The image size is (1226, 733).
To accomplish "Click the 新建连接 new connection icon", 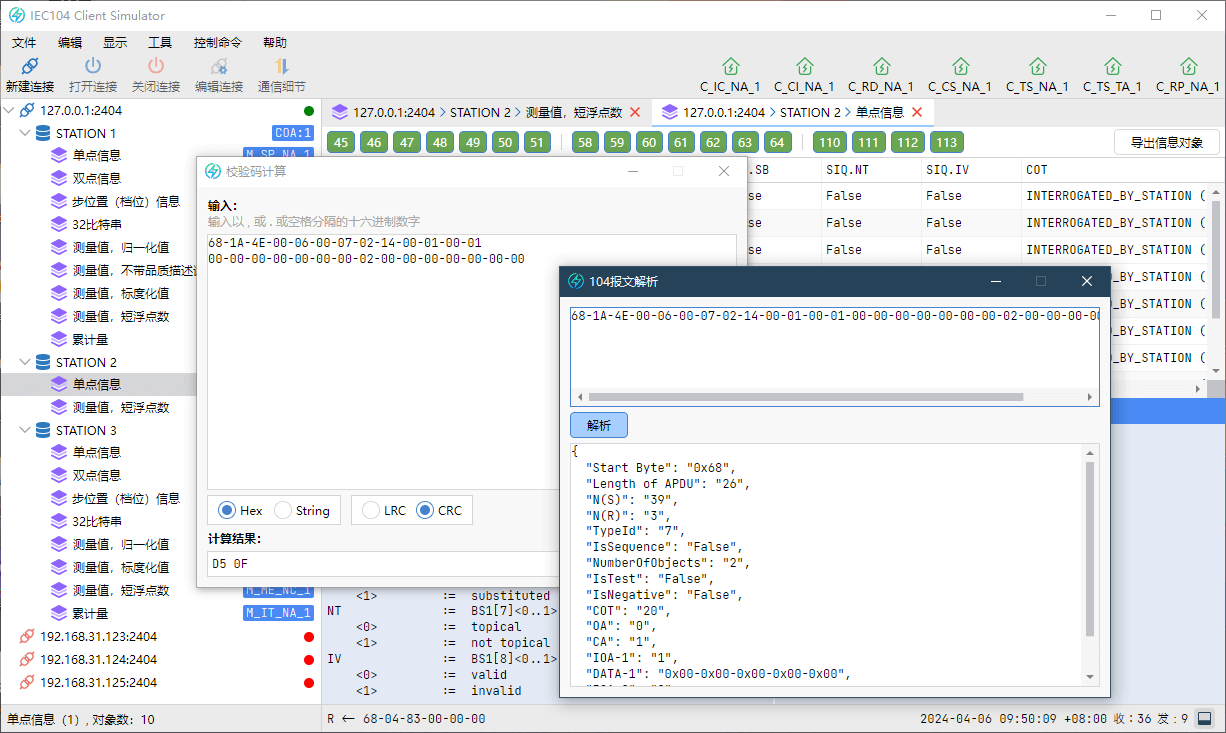I will tap(29, 66).
